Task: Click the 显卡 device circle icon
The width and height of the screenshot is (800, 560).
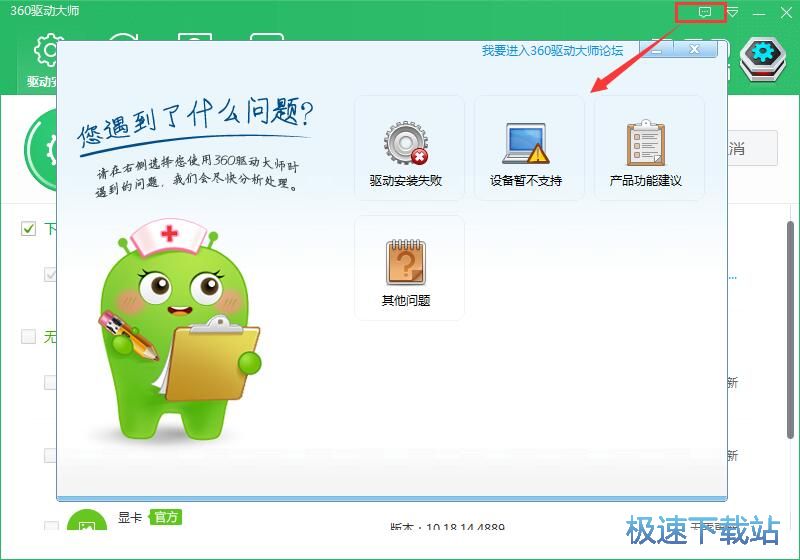Action: point(87,520)
